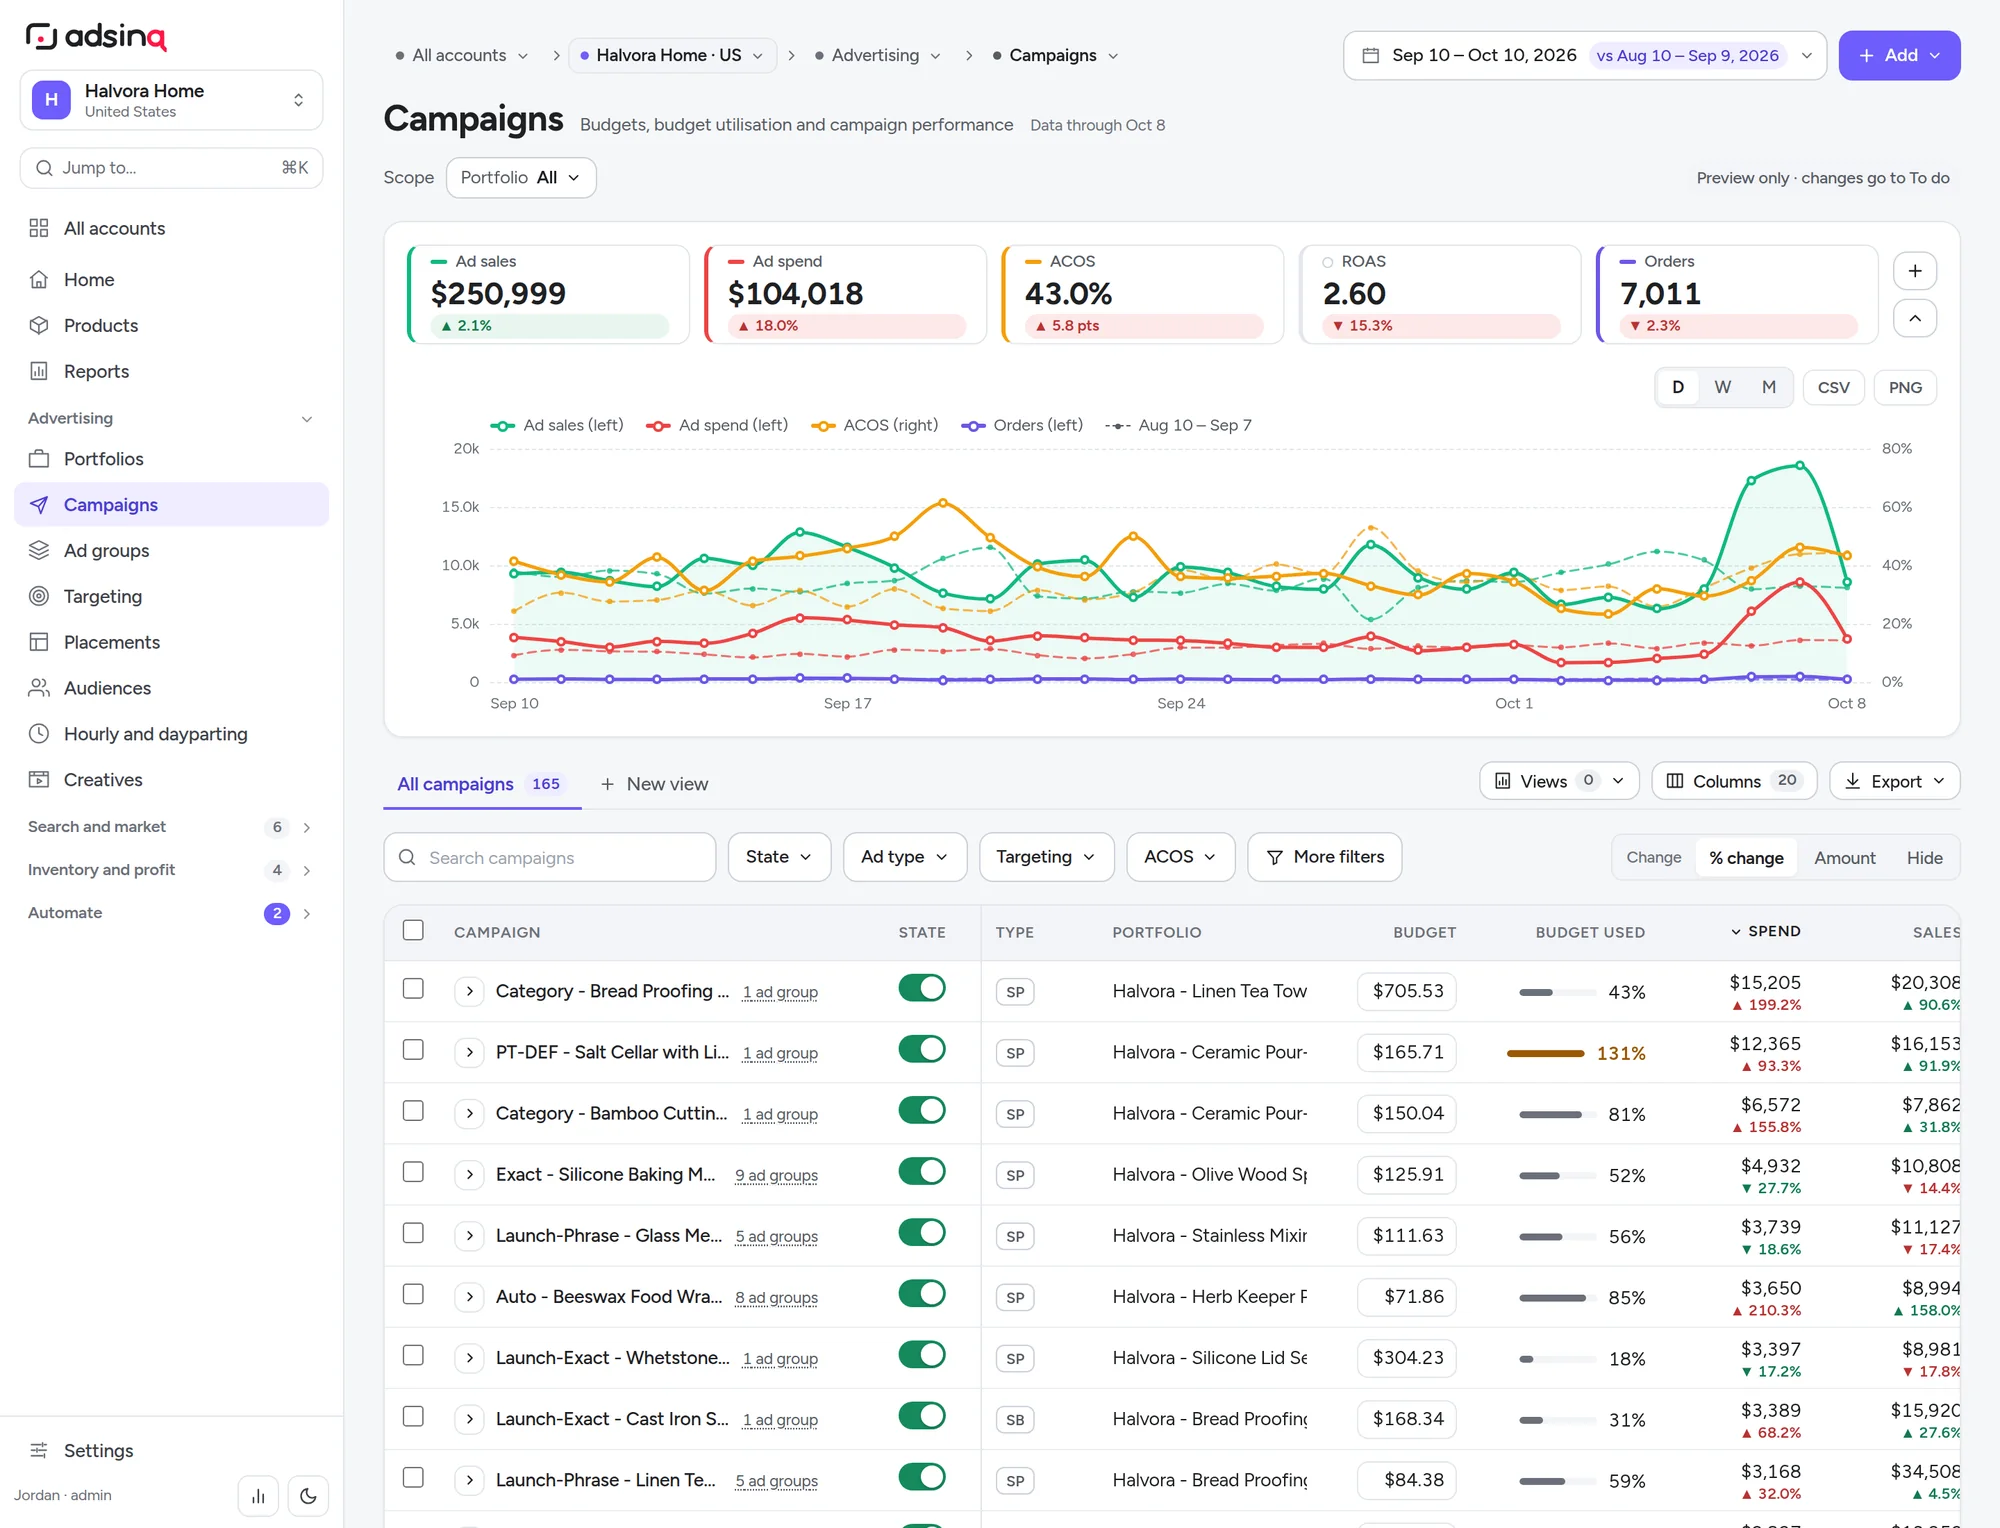Open Audiences people icon
The image size is (2000, 1528).
(x=39, y=688)
